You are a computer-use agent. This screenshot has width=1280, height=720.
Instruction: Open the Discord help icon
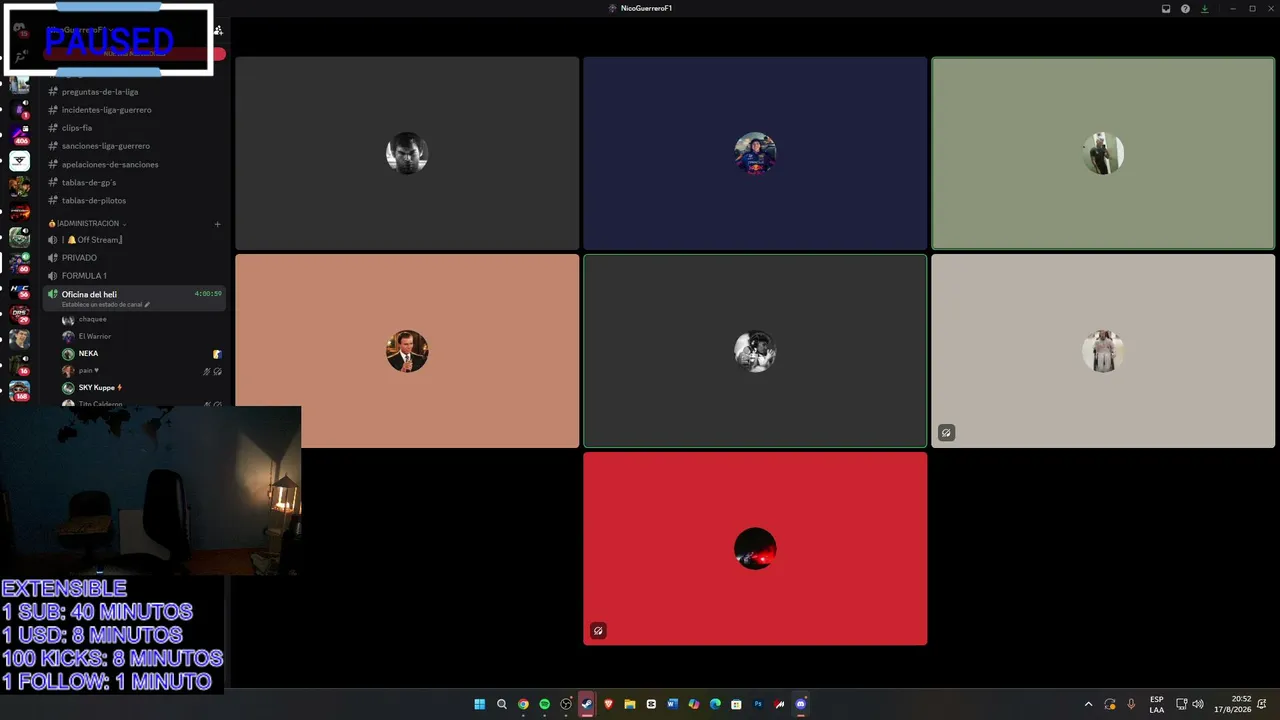[x=1185, y=8]
